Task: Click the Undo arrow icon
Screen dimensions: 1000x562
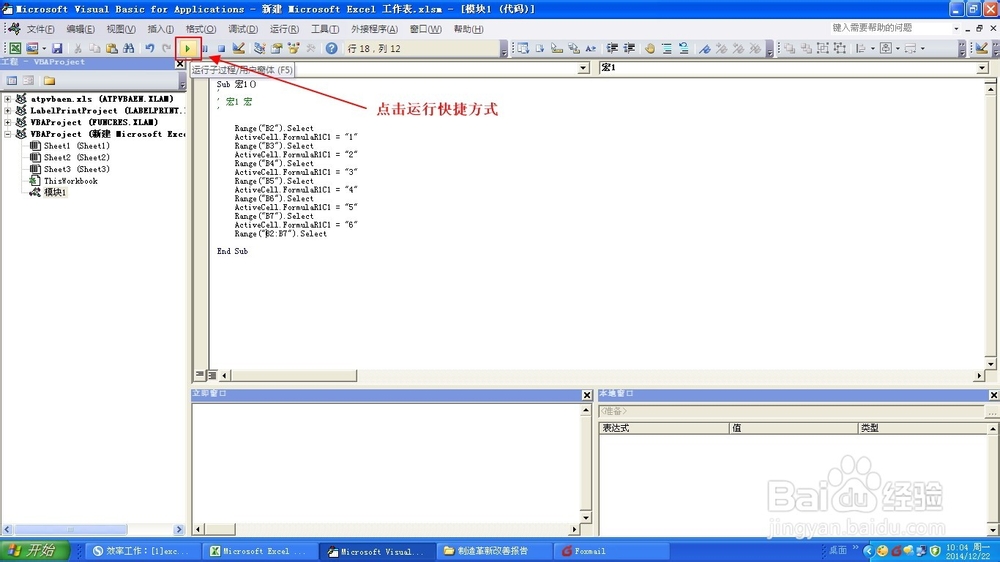Action: [149, 48]
